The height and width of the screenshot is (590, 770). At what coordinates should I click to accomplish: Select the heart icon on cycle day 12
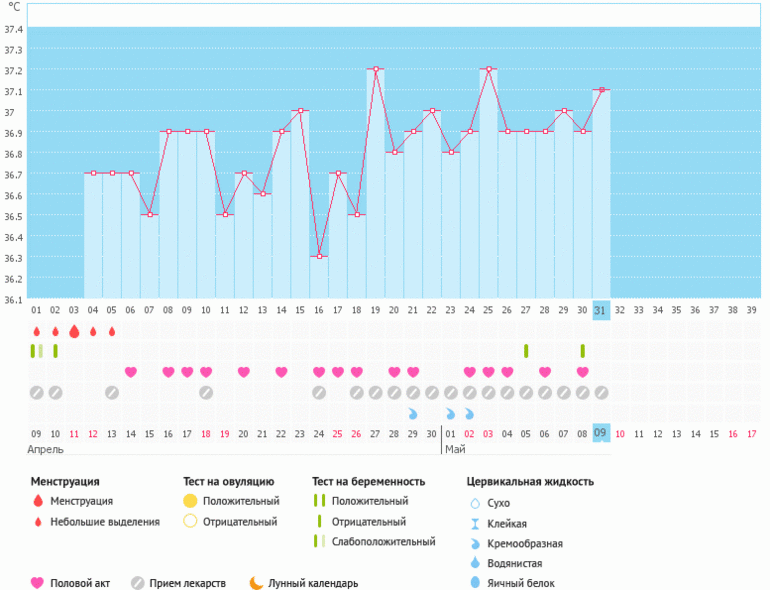(244, 372)
